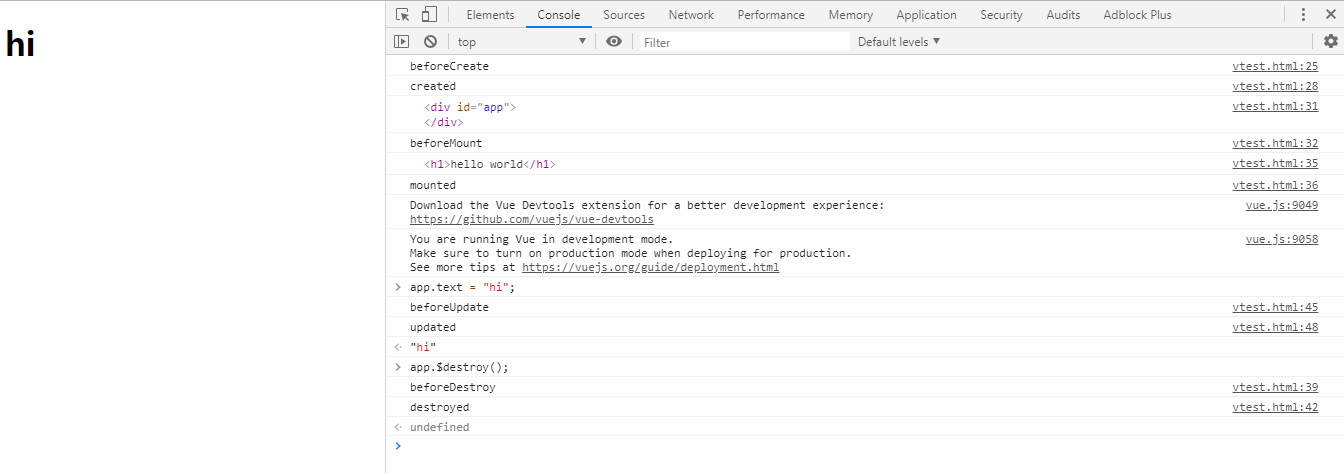
Task: Open the Memory tab
Action: (850, 14)
